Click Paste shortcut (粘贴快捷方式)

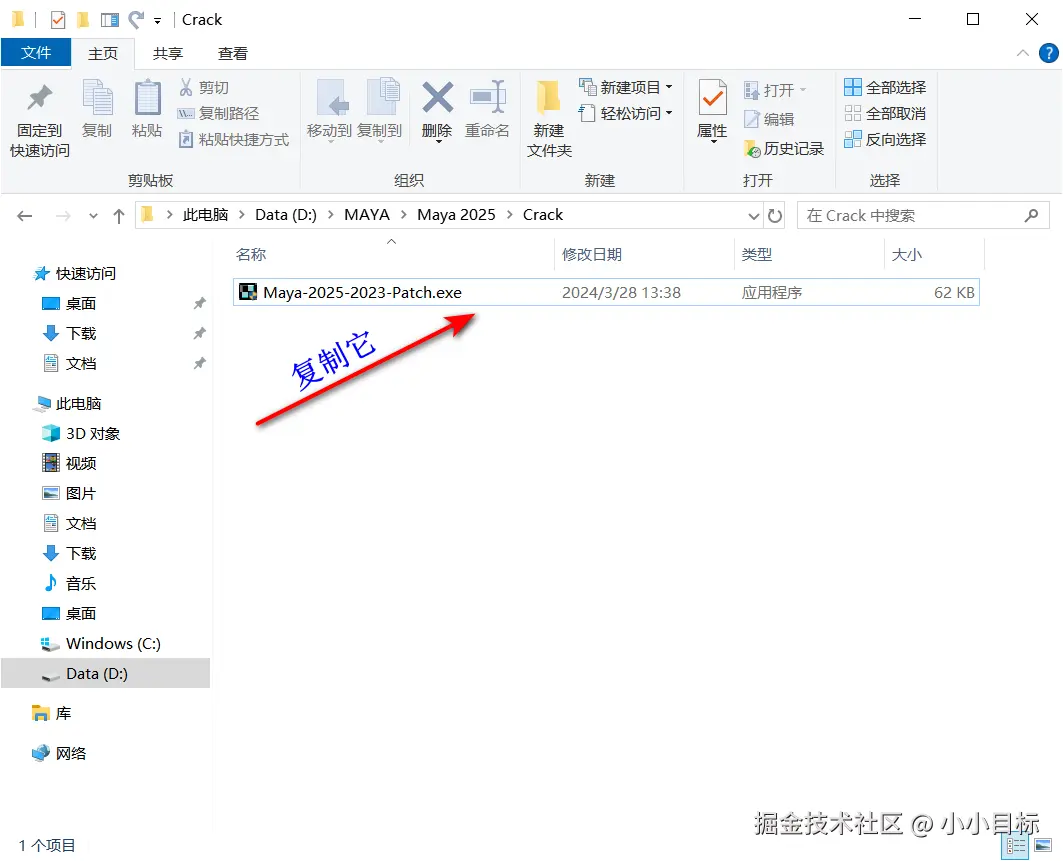[x=234, y=140]
